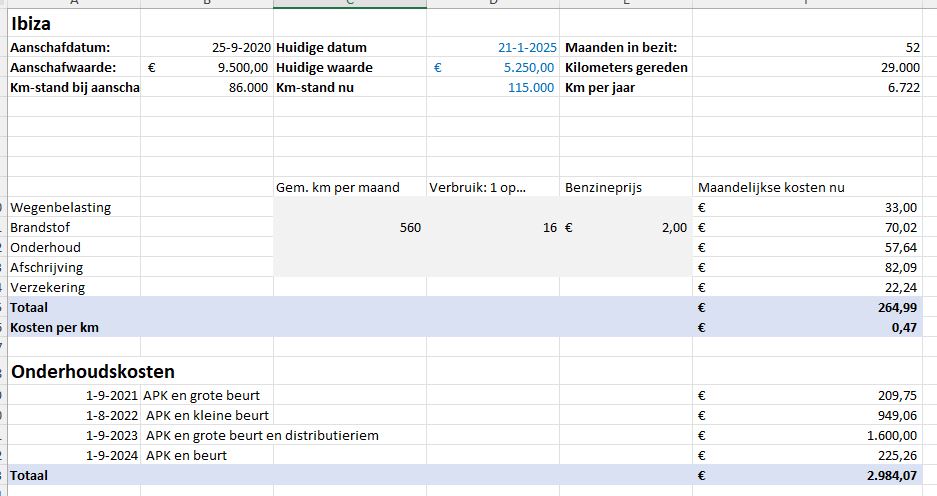The width and height of the screenshot is (937, 496).
Task: Click the 560 km per month cell
Action: click(x=350, y=227)
